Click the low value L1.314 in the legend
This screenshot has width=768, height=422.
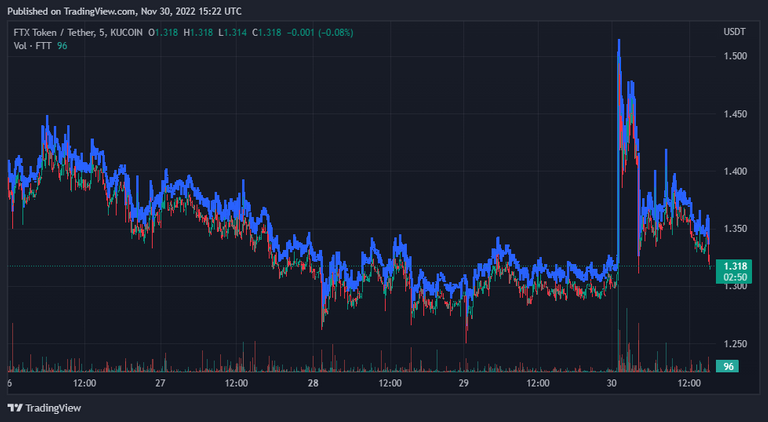(233, 33)
